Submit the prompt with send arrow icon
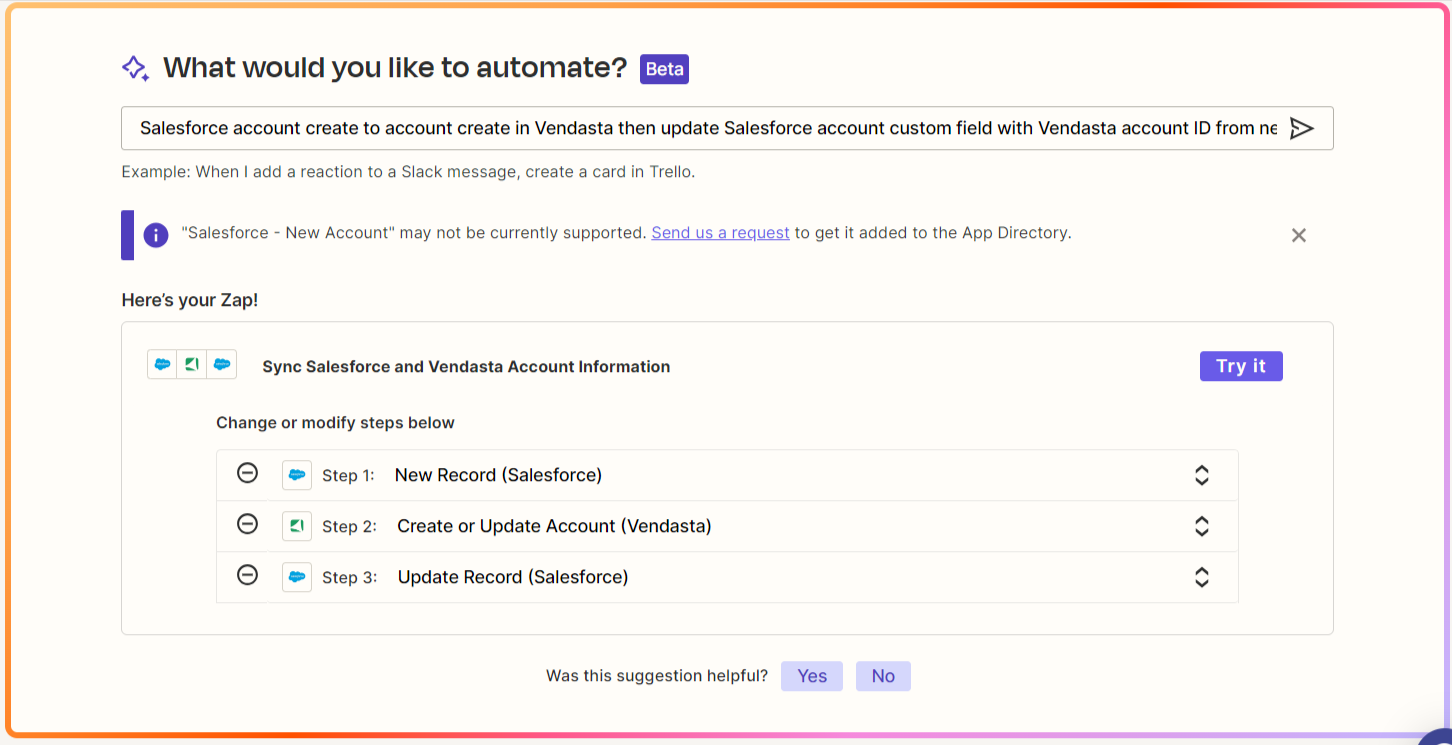The width and height of the screenshot is (1452, 745). [x=1301, y=128]
